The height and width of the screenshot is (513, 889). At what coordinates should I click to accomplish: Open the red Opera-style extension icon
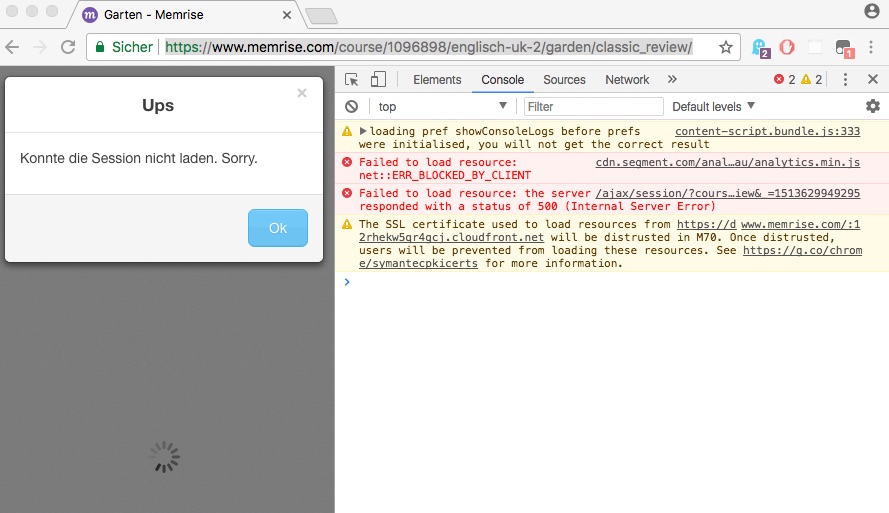coord(787,47)
